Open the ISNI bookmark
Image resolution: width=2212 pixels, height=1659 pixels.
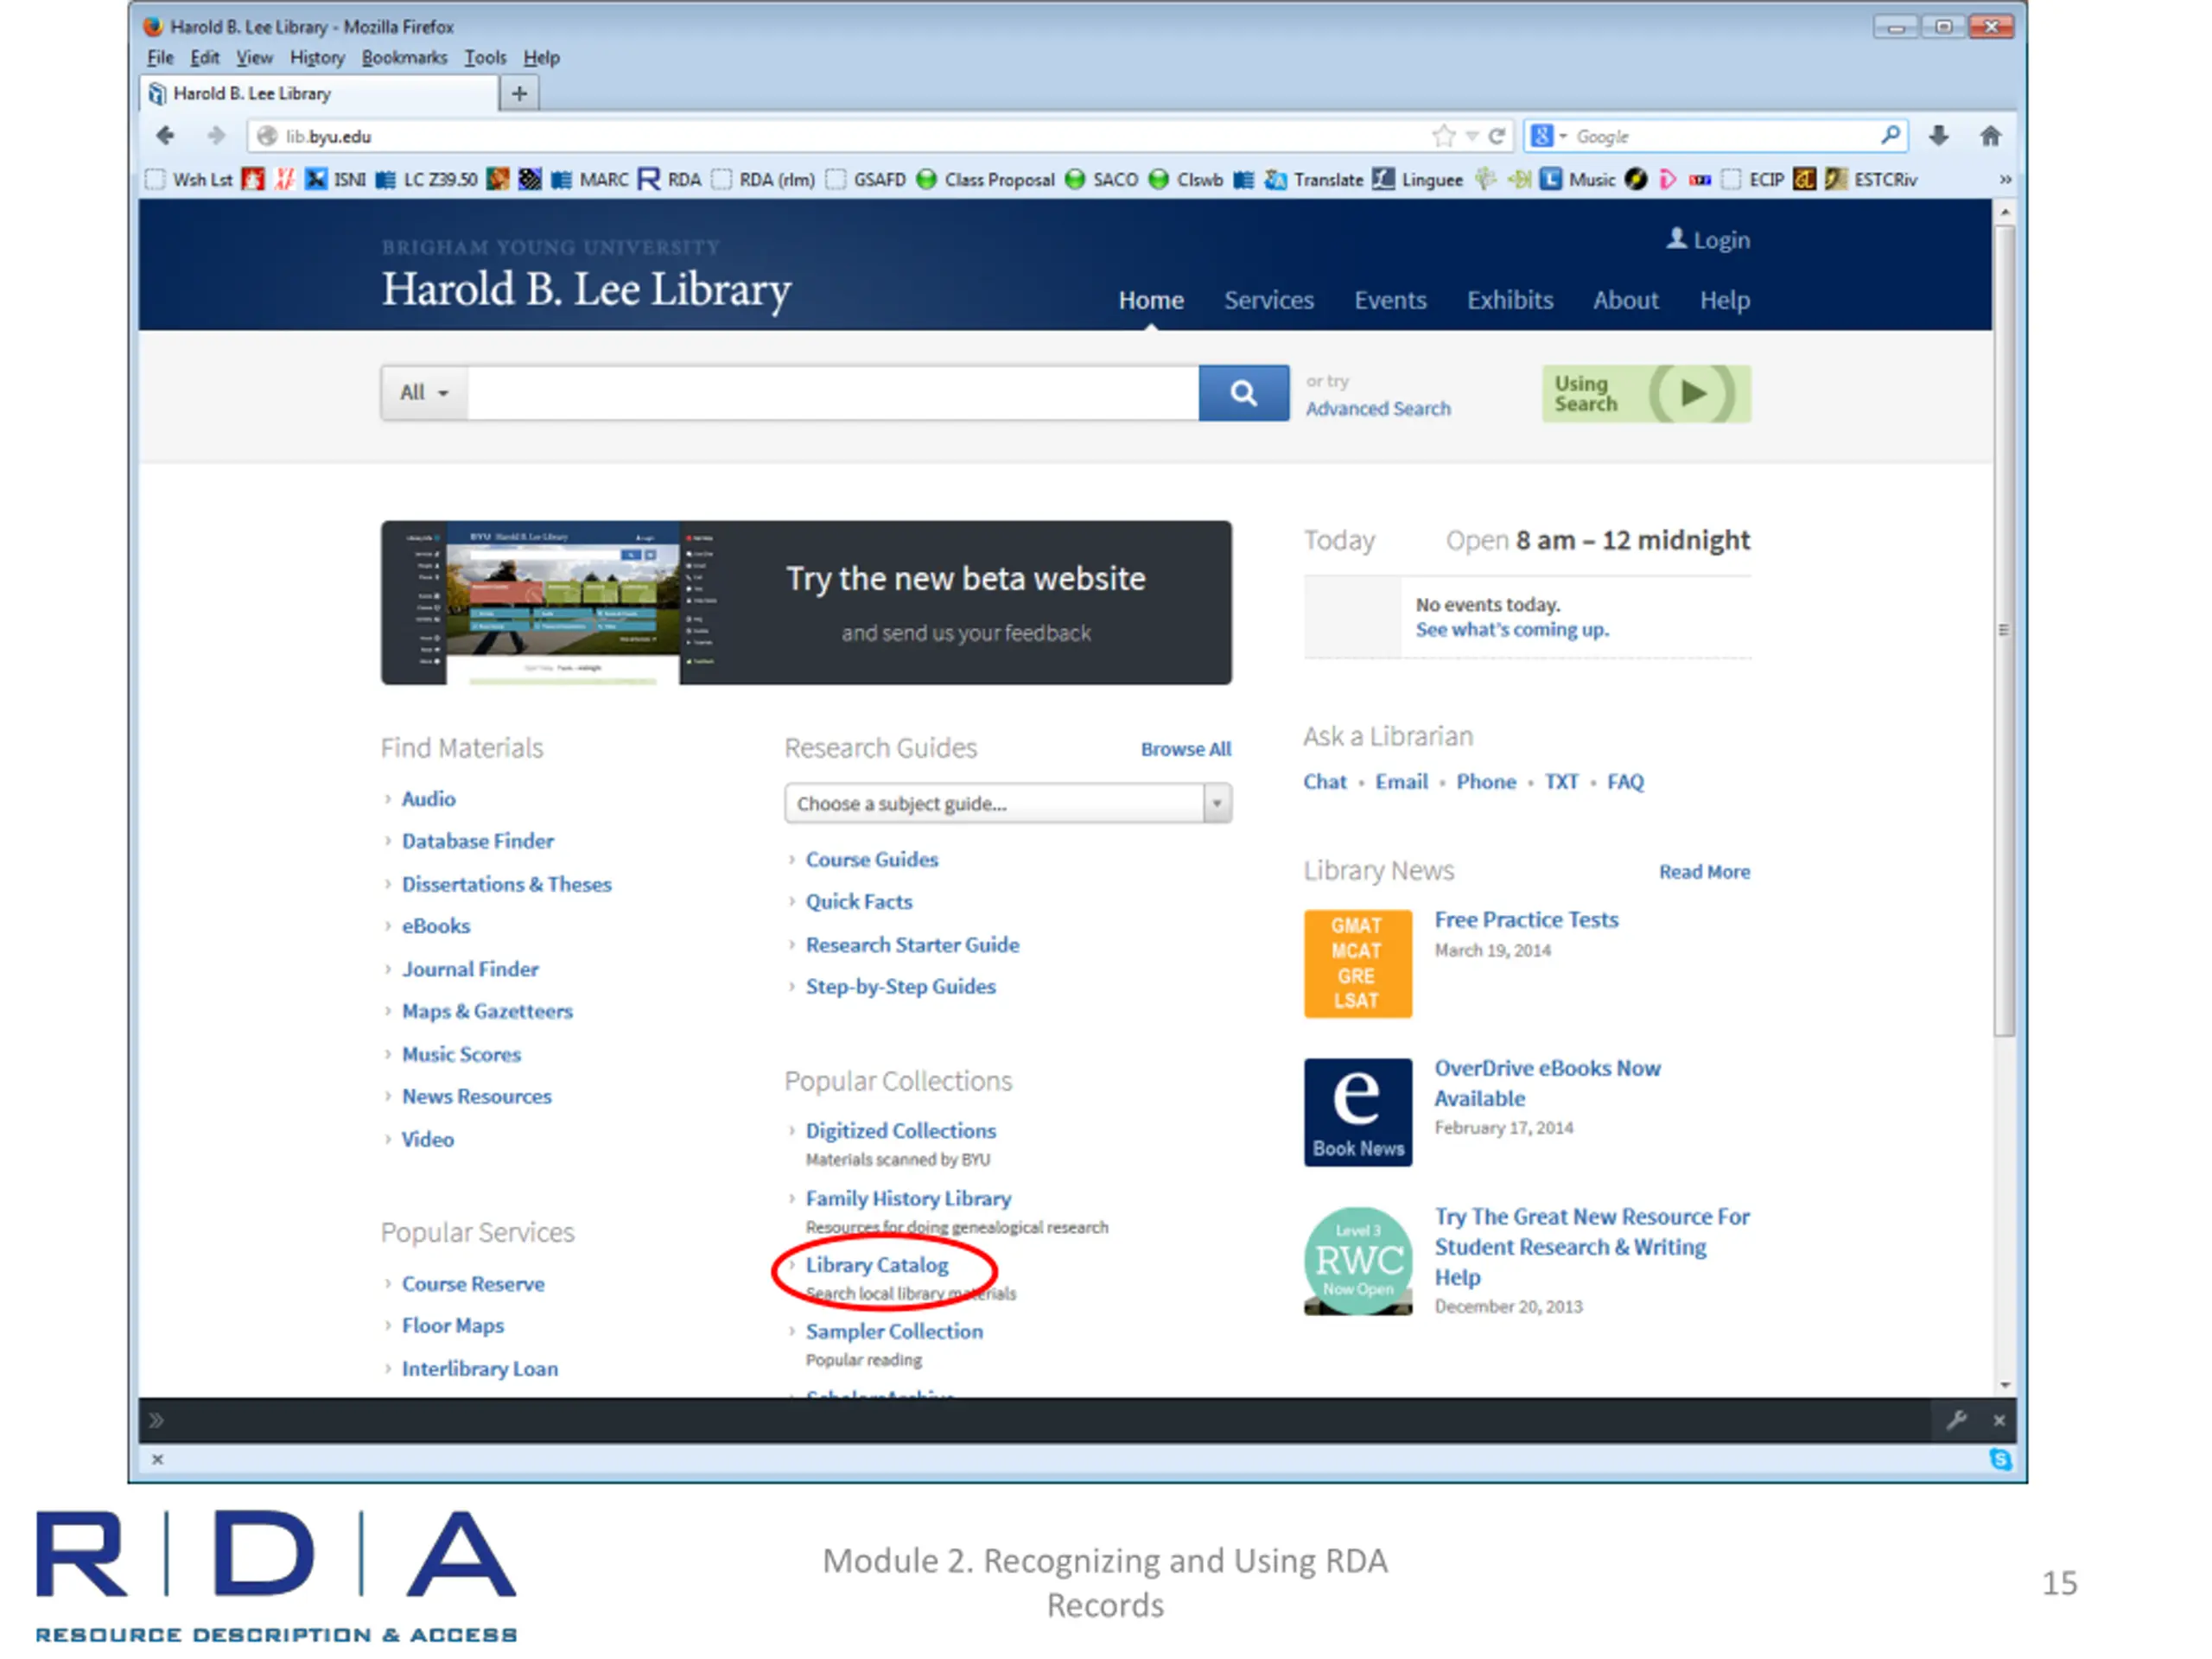pos(336,180)
